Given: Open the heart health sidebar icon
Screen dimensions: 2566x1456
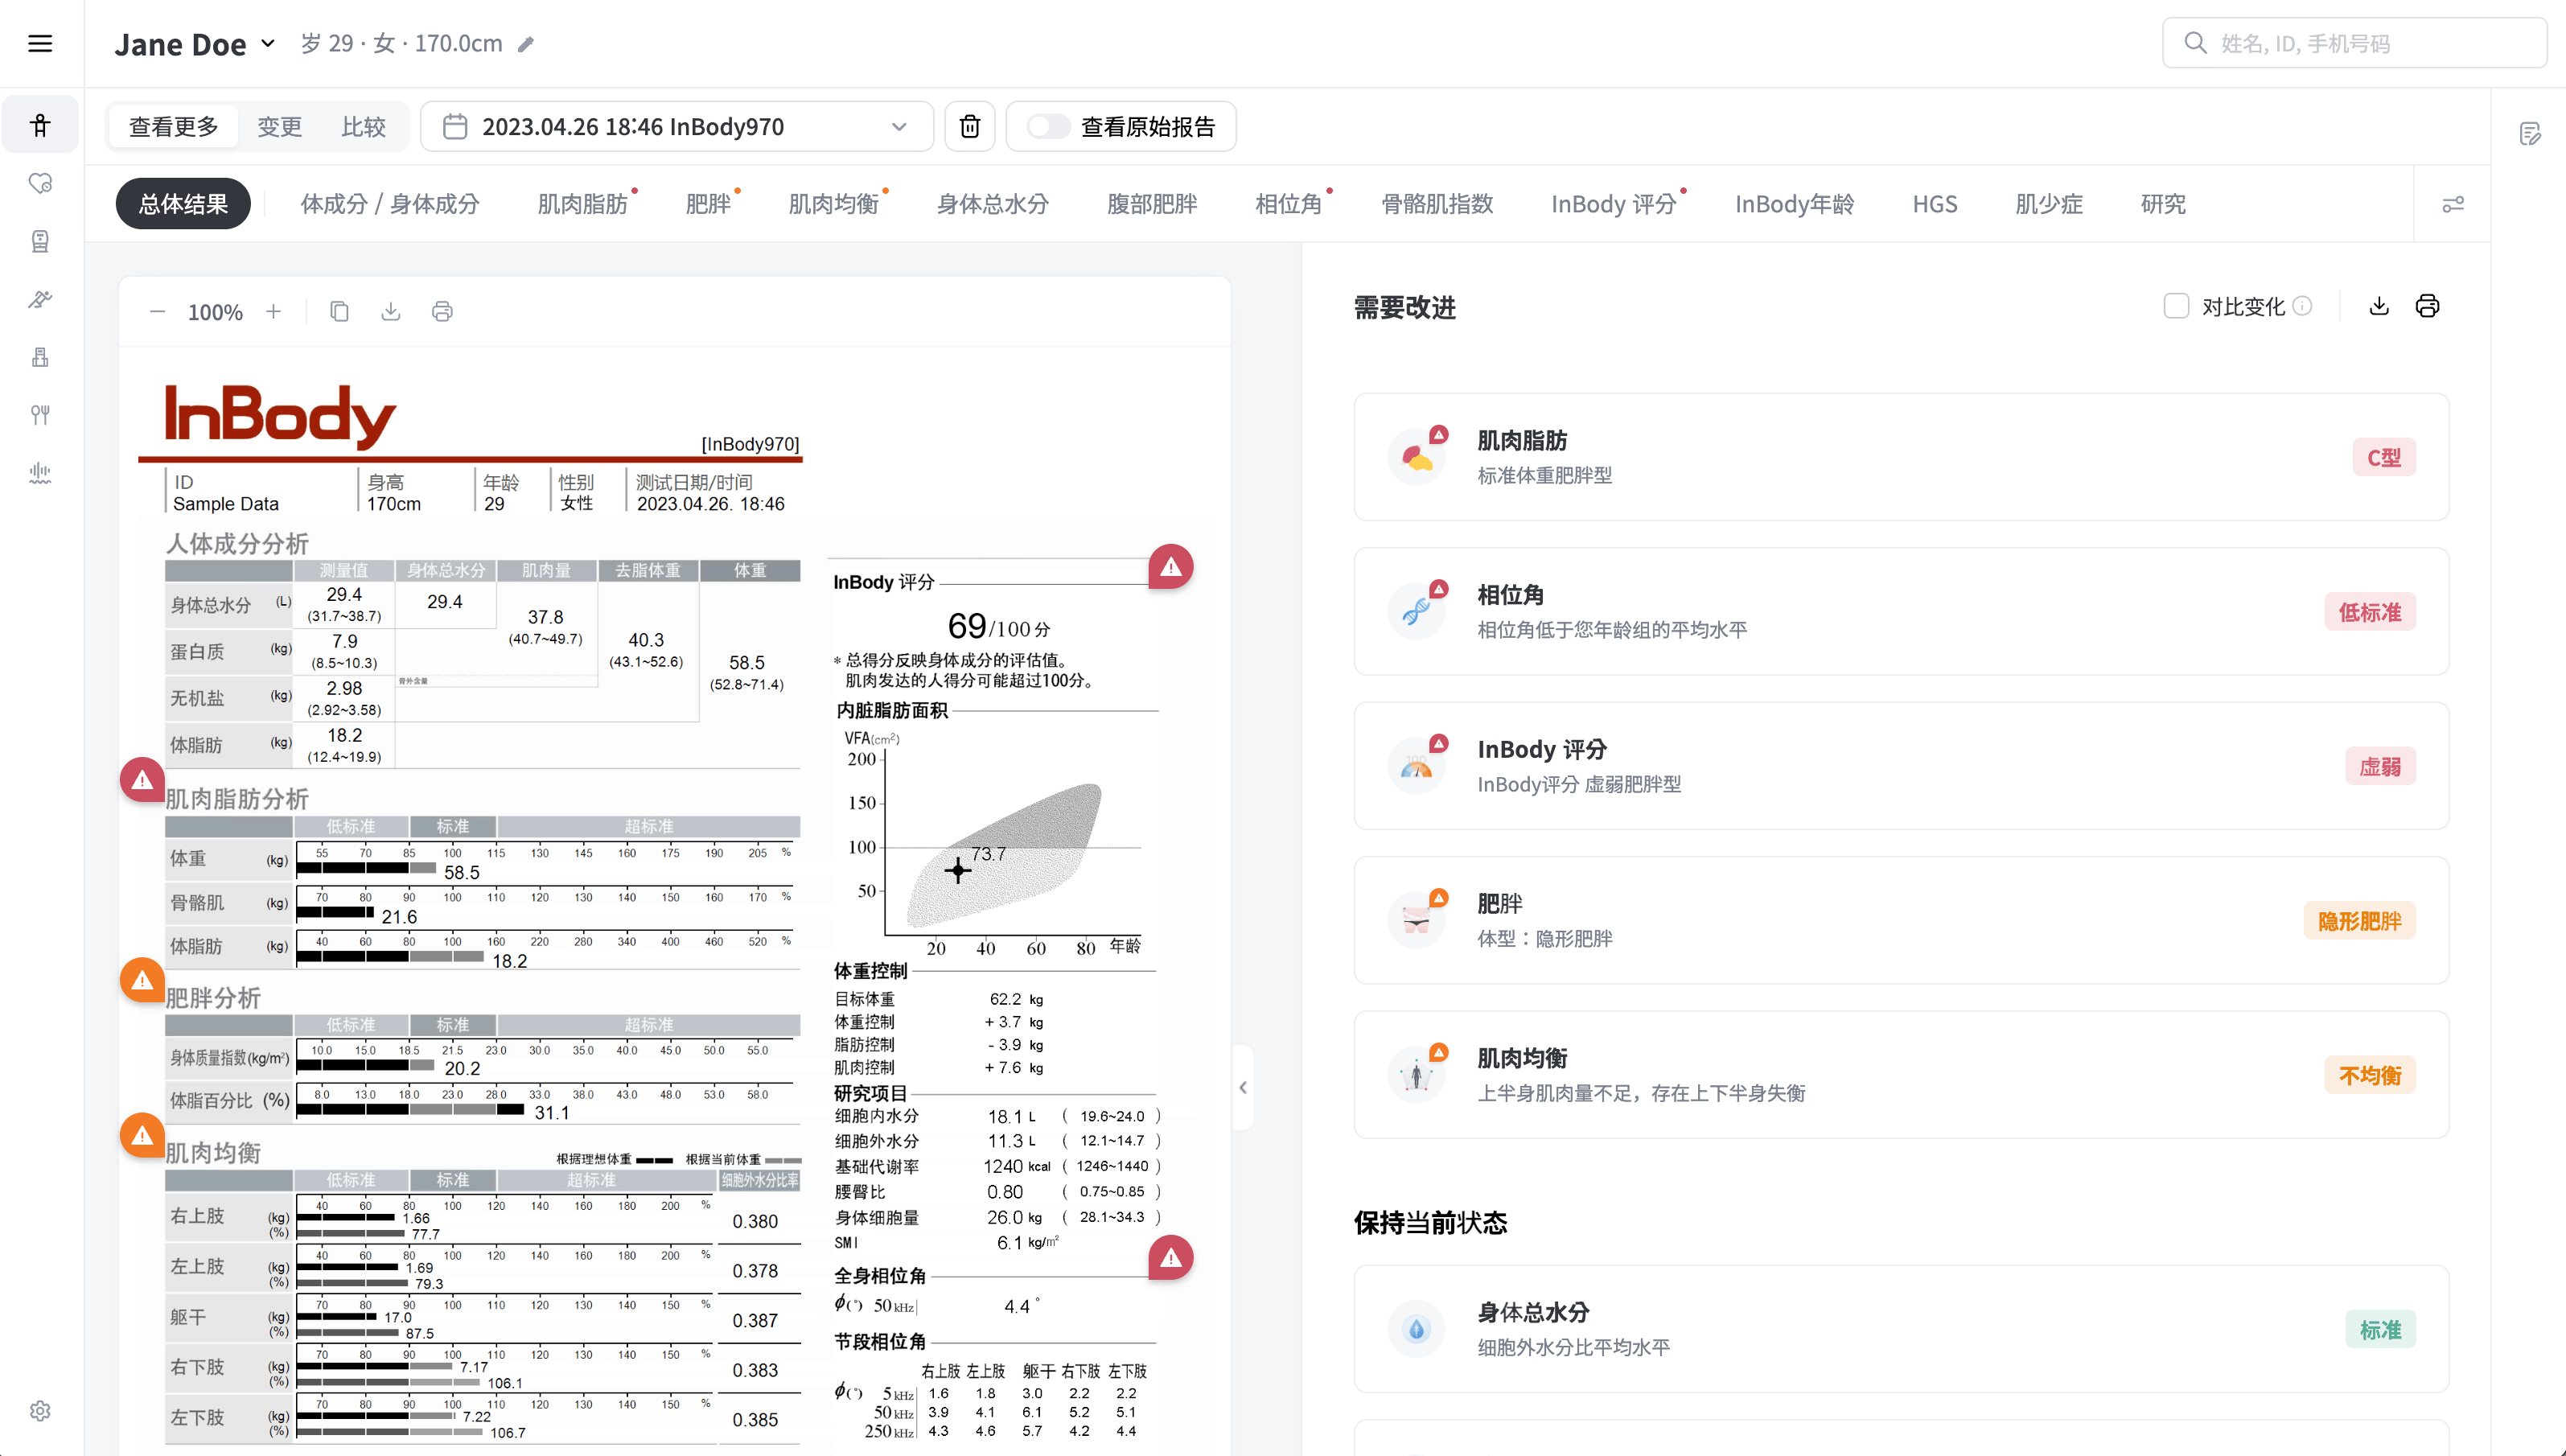Looking at the screenshot, I should tap(40, 183).
